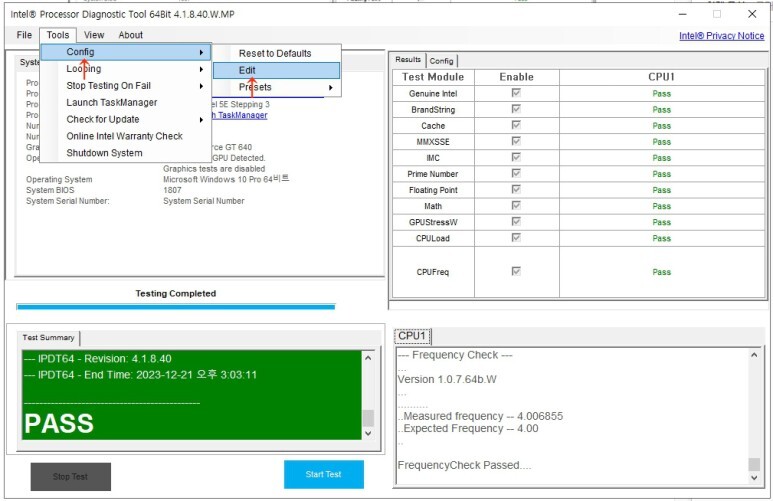The height and width of the screenshot is (501, 773).
Task: Open the View menu
Action: [x=94, y=35]
